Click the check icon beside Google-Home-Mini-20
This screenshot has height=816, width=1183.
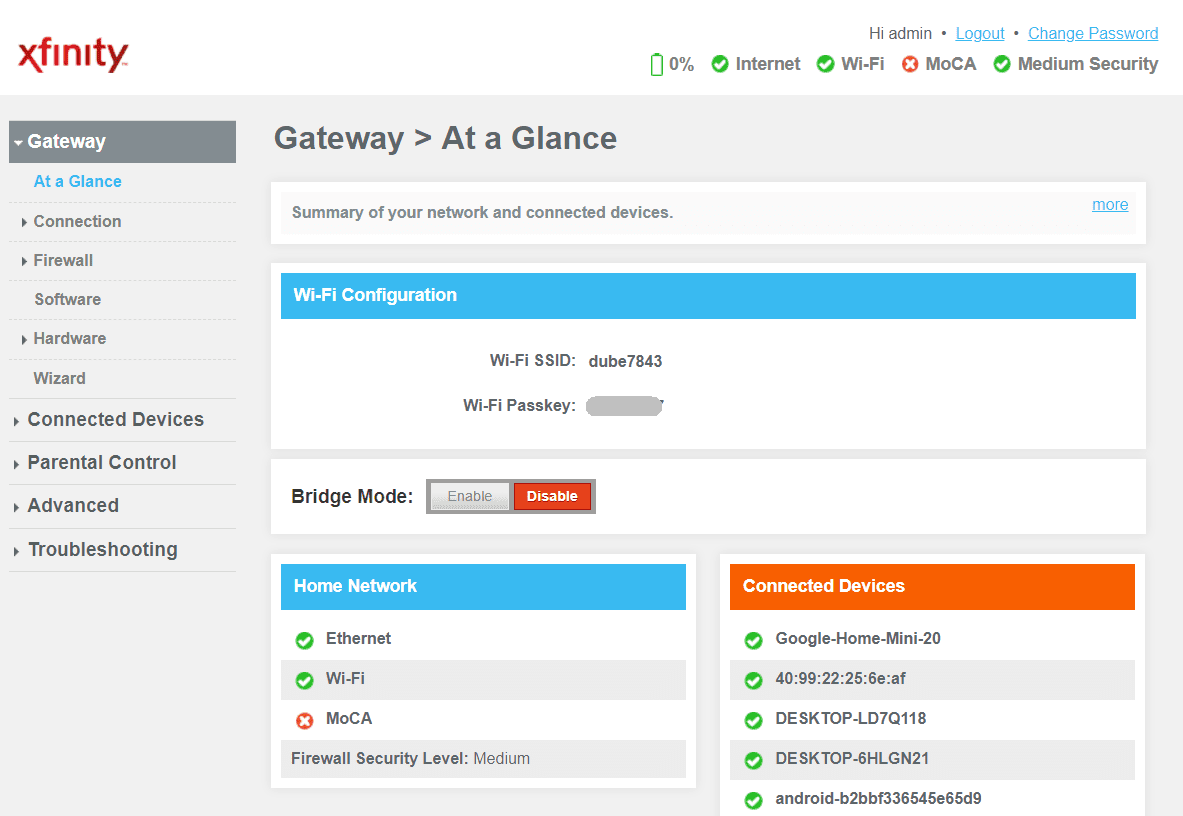pos(753,640)
